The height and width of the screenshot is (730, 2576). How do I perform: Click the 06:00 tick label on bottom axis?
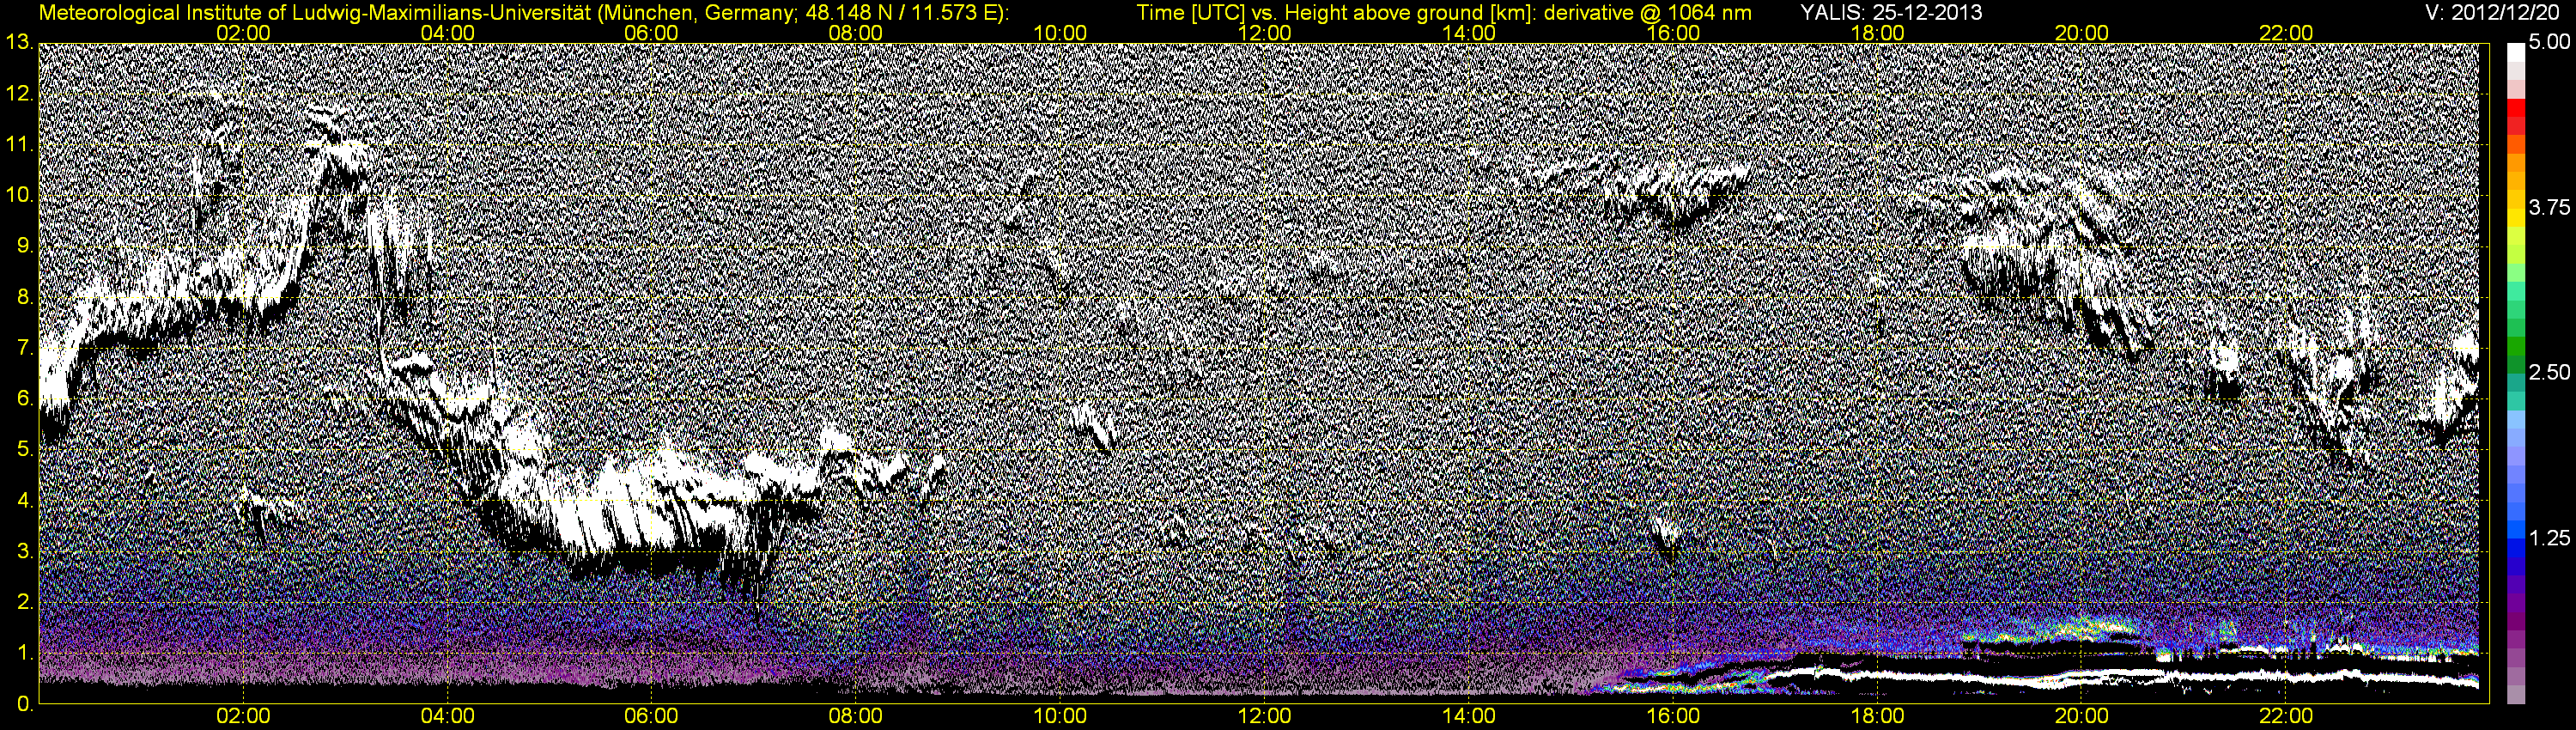click(x=651, y=716)
